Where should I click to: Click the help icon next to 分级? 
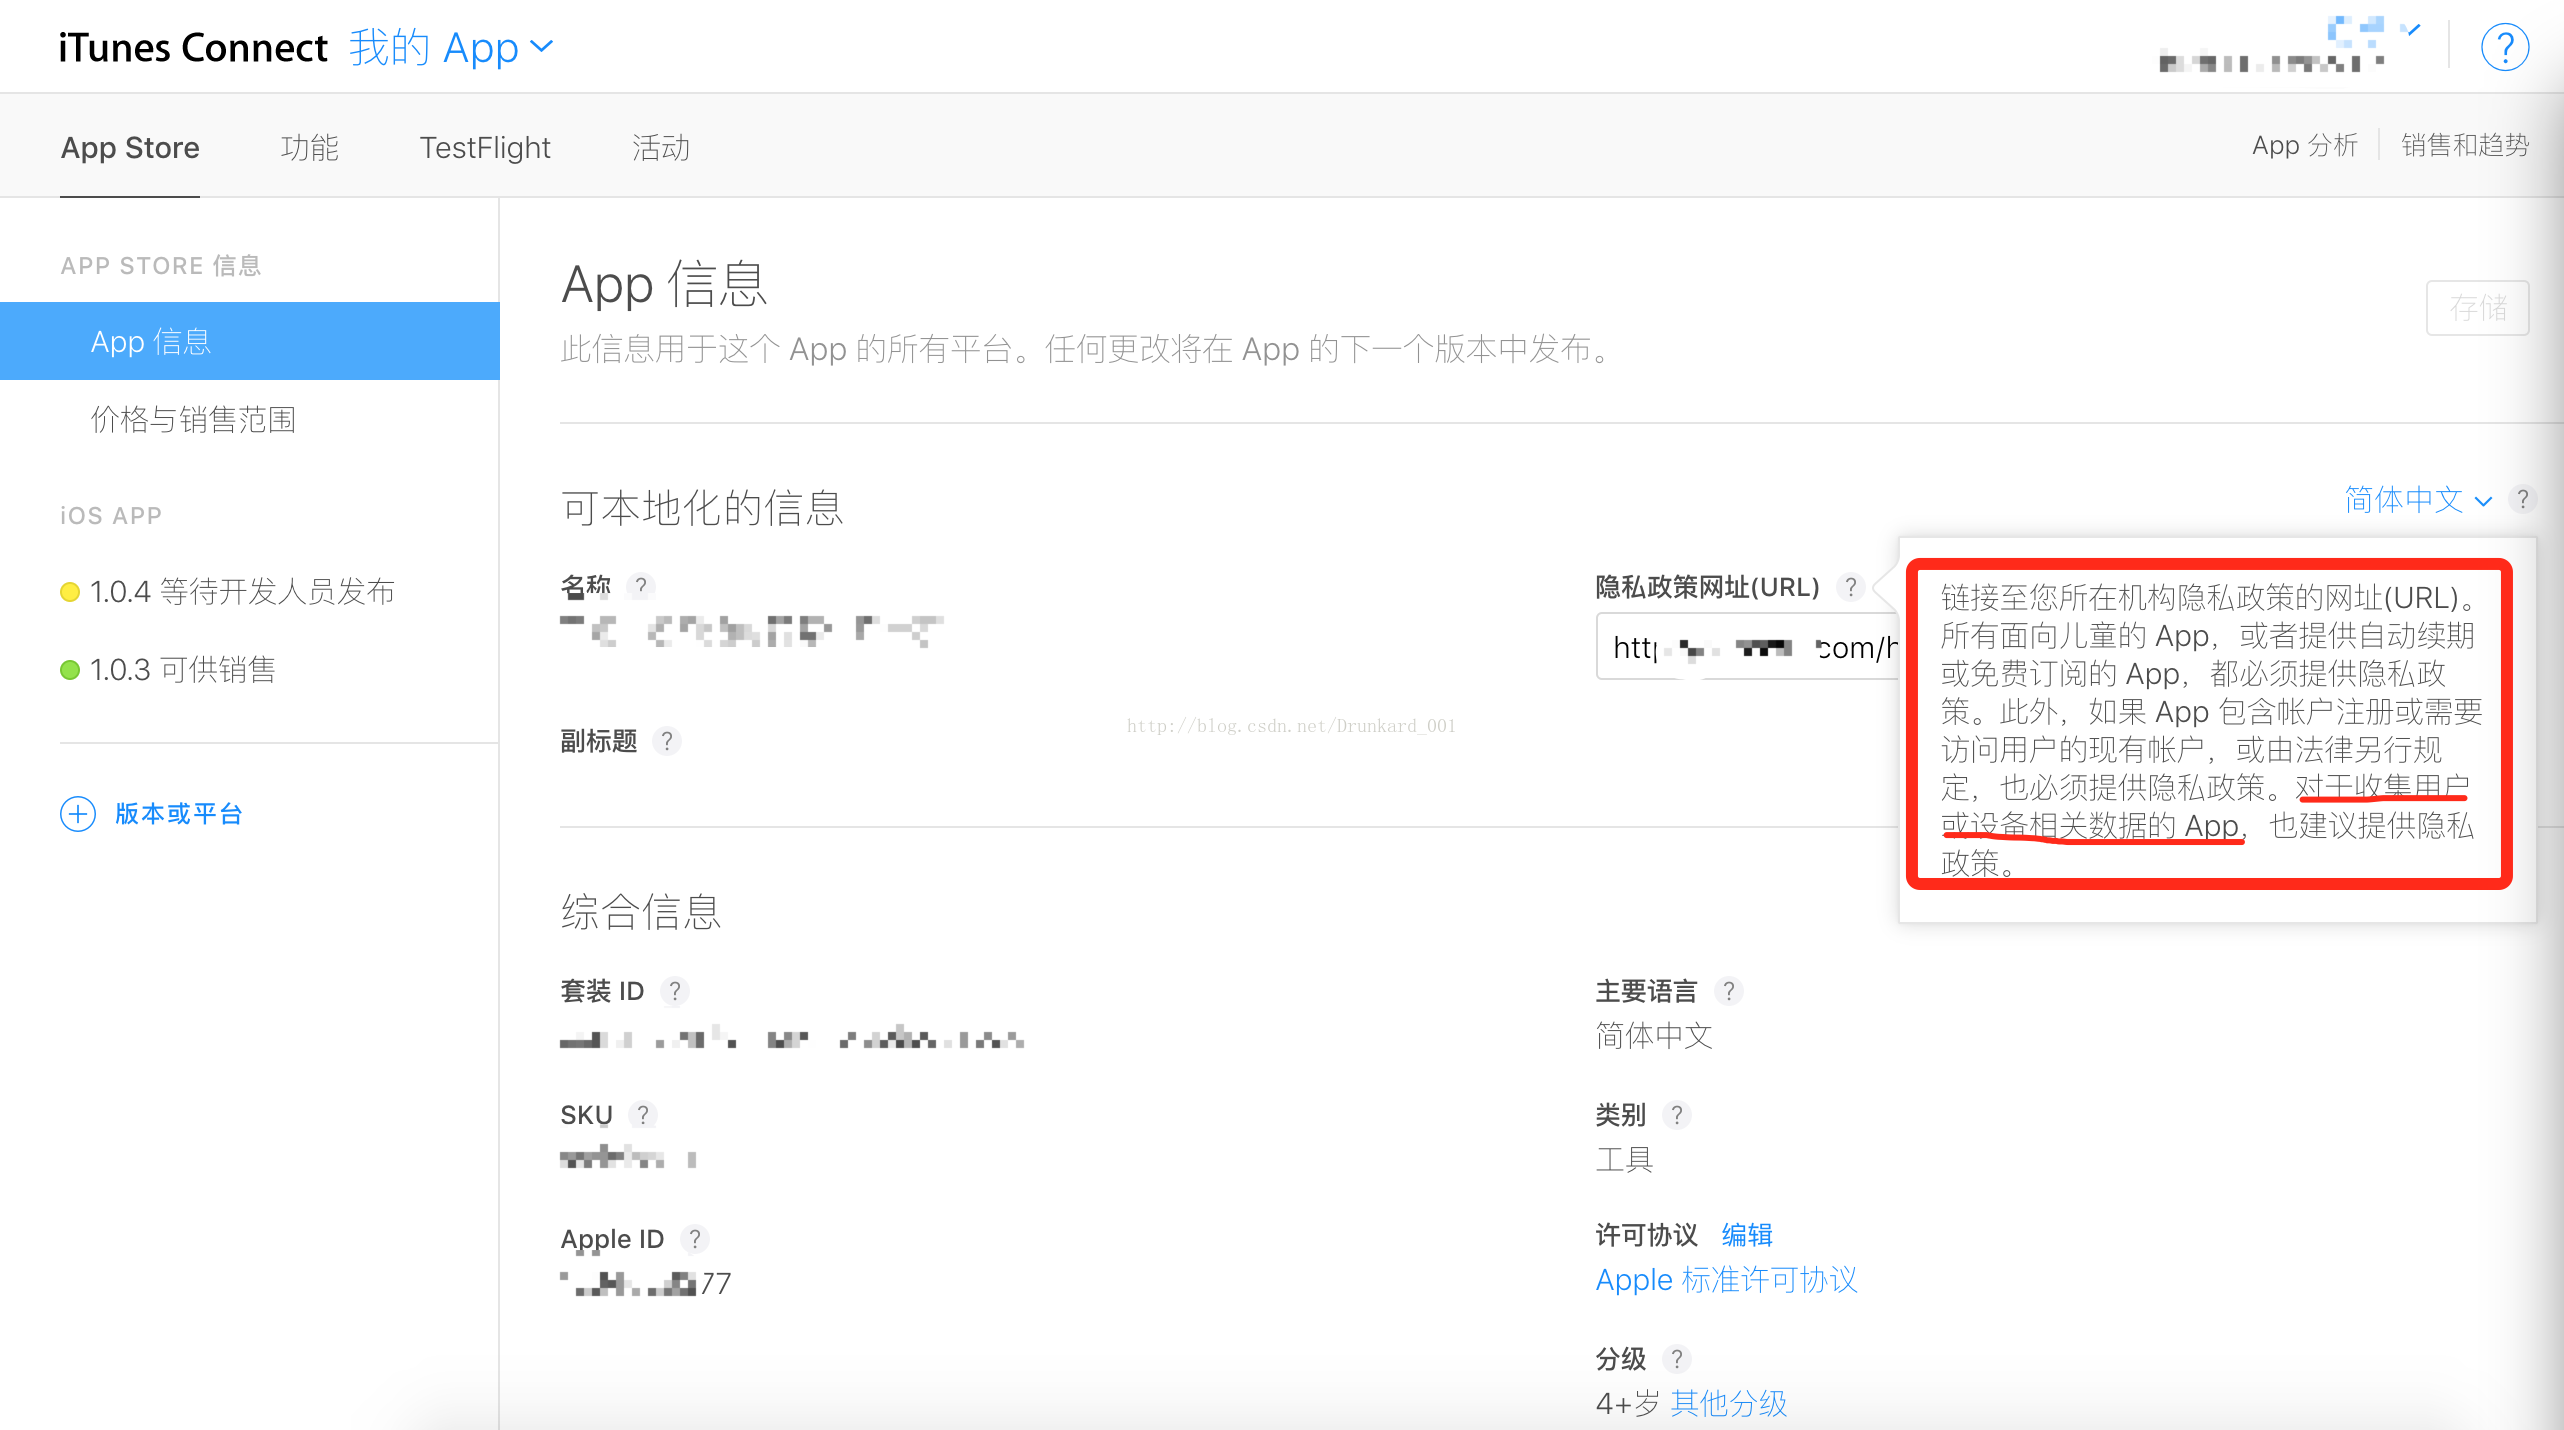pos(1677,1359)
